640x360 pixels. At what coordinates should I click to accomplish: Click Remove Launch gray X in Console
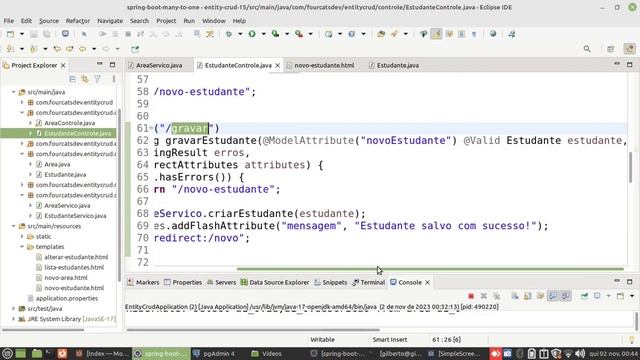coord(484,296)
